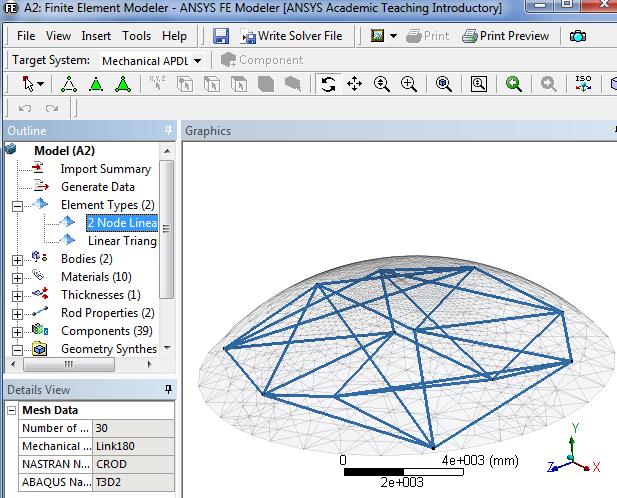Select the selection mode cursor tool
Viewport: 617px width, 498px height.
coord(28,84)
